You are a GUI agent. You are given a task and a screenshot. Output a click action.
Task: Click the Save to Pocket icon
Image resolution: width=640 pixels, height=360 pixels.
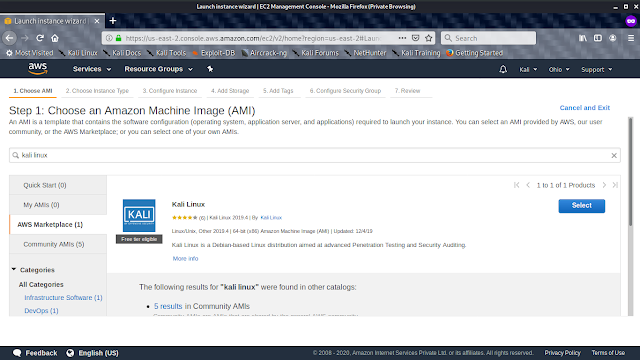[416, 38]
